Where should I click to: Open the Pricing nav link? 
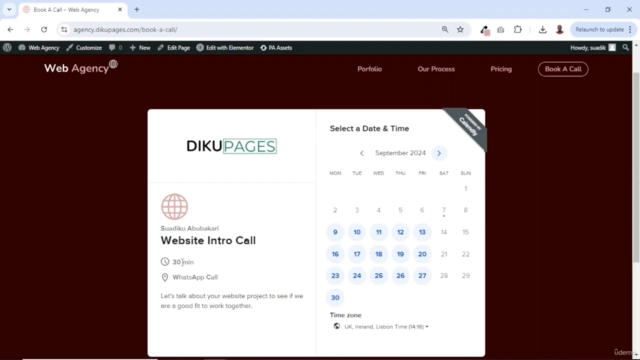click(501, 69)
